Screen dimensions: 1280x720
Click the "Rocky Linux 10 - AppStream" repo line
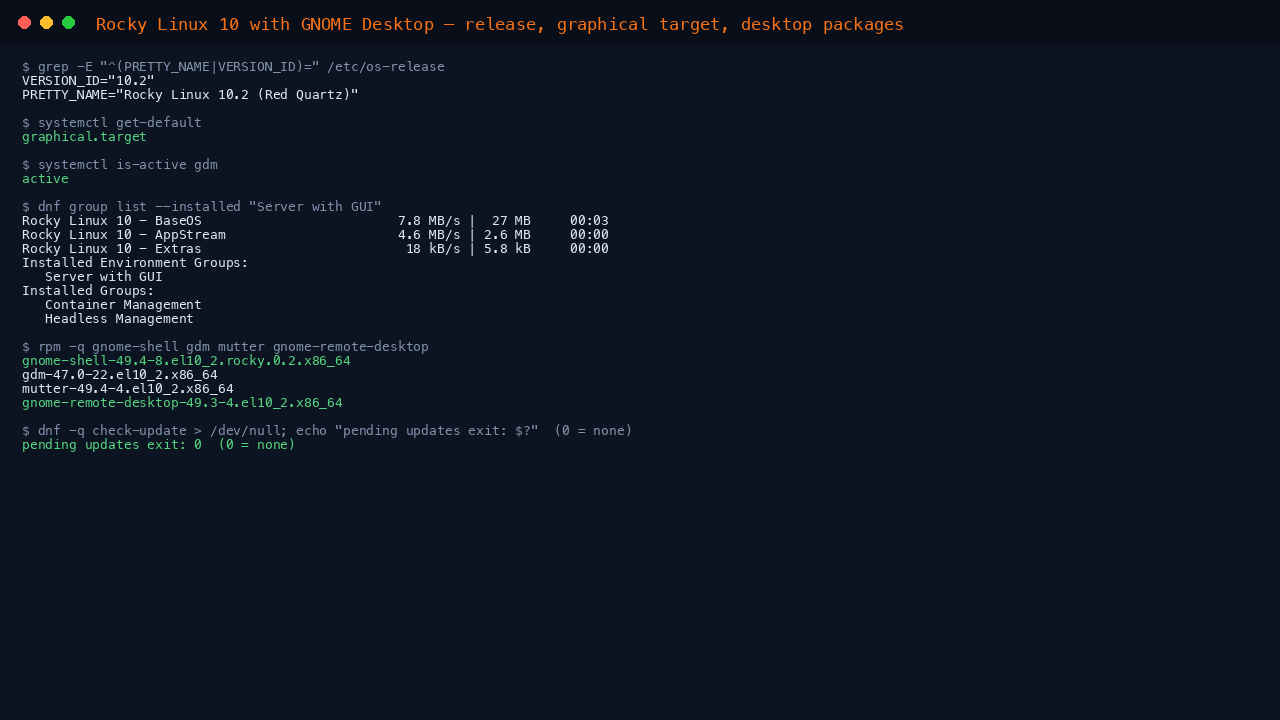point(315,235)
